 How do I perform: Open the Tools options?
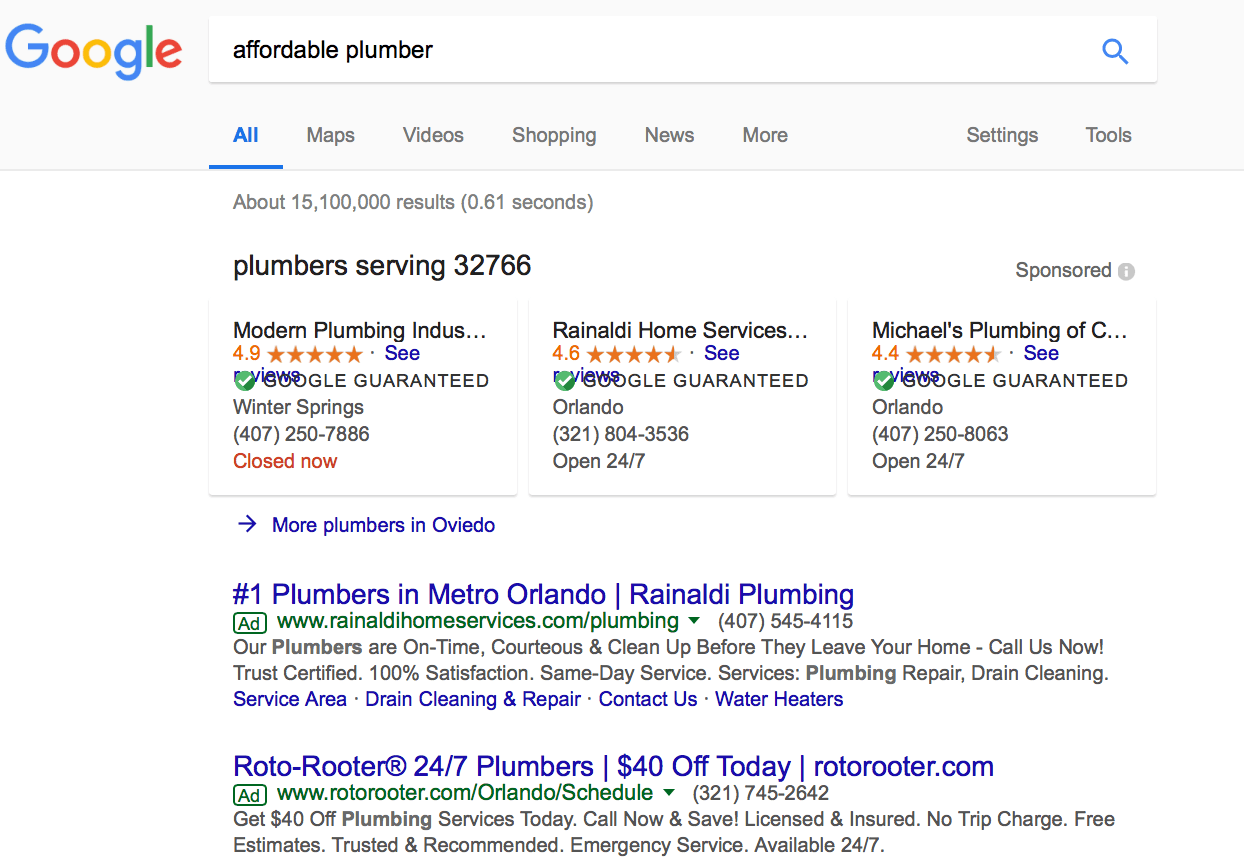tap(1109, 135)
